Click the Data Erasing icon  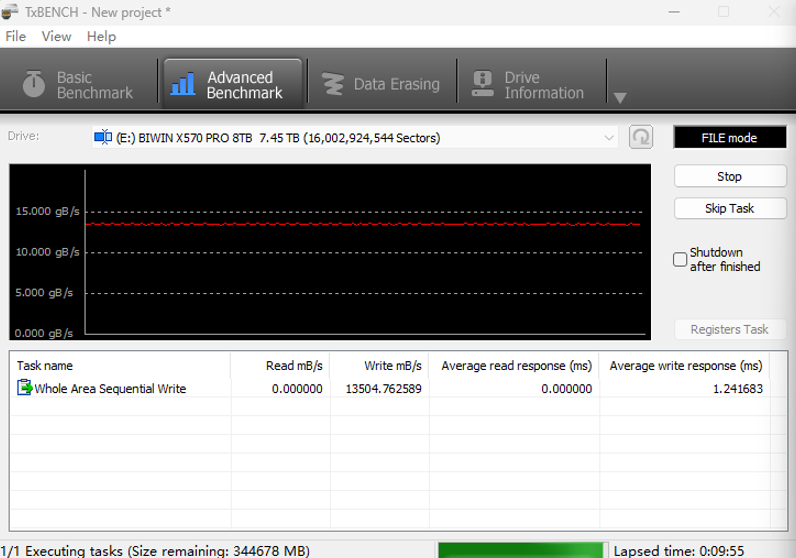(332, 84)
